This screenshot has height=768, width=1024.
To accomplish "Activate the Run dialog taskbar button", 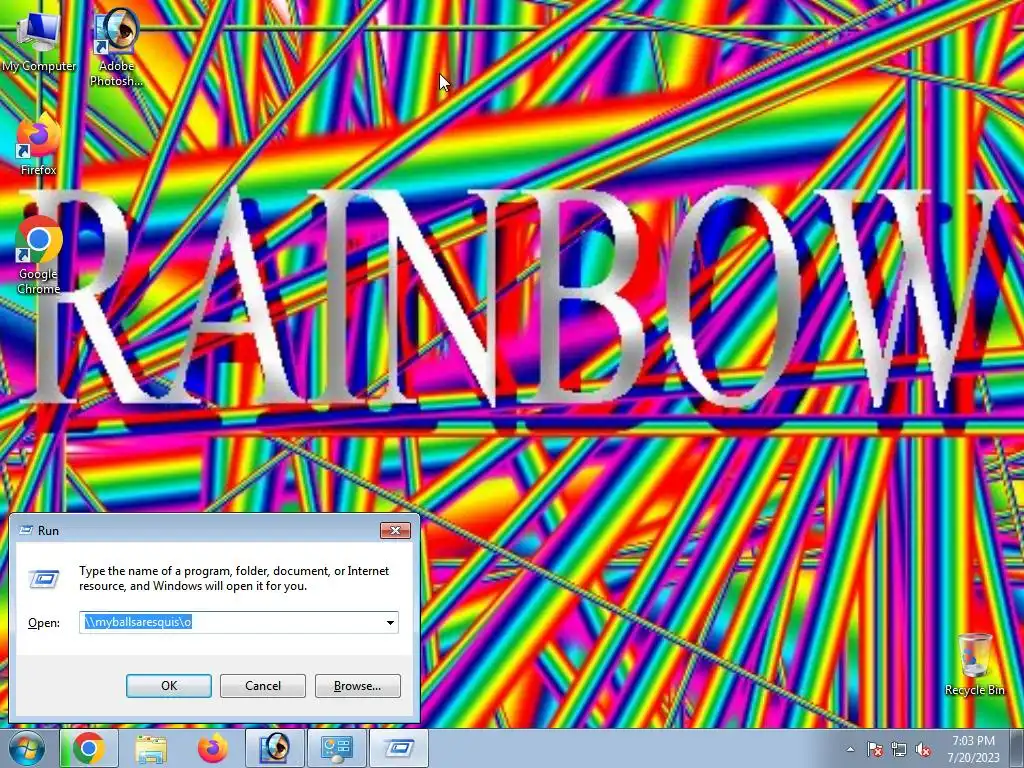I will [x=399, y=748].
